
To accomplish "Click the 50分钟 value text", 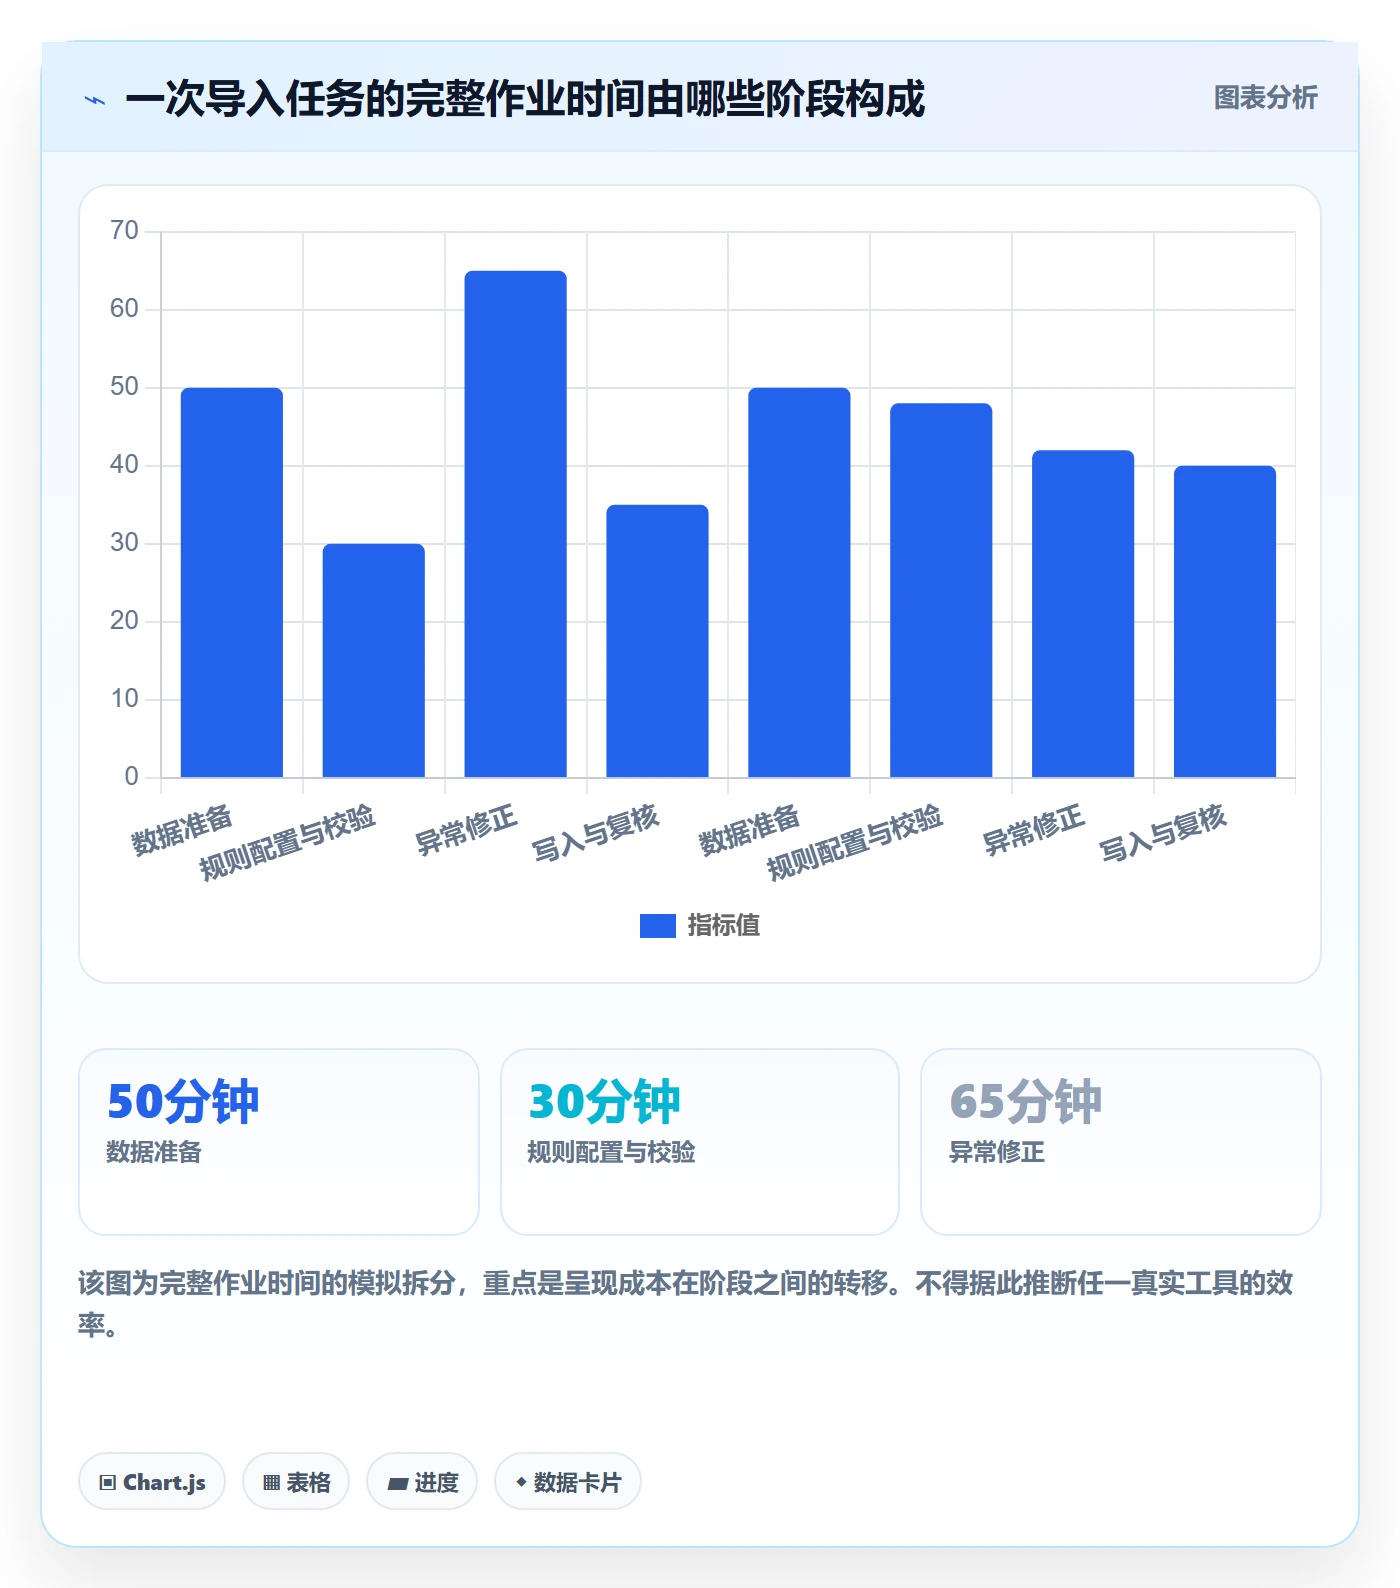I will (x=183, y=1101).
